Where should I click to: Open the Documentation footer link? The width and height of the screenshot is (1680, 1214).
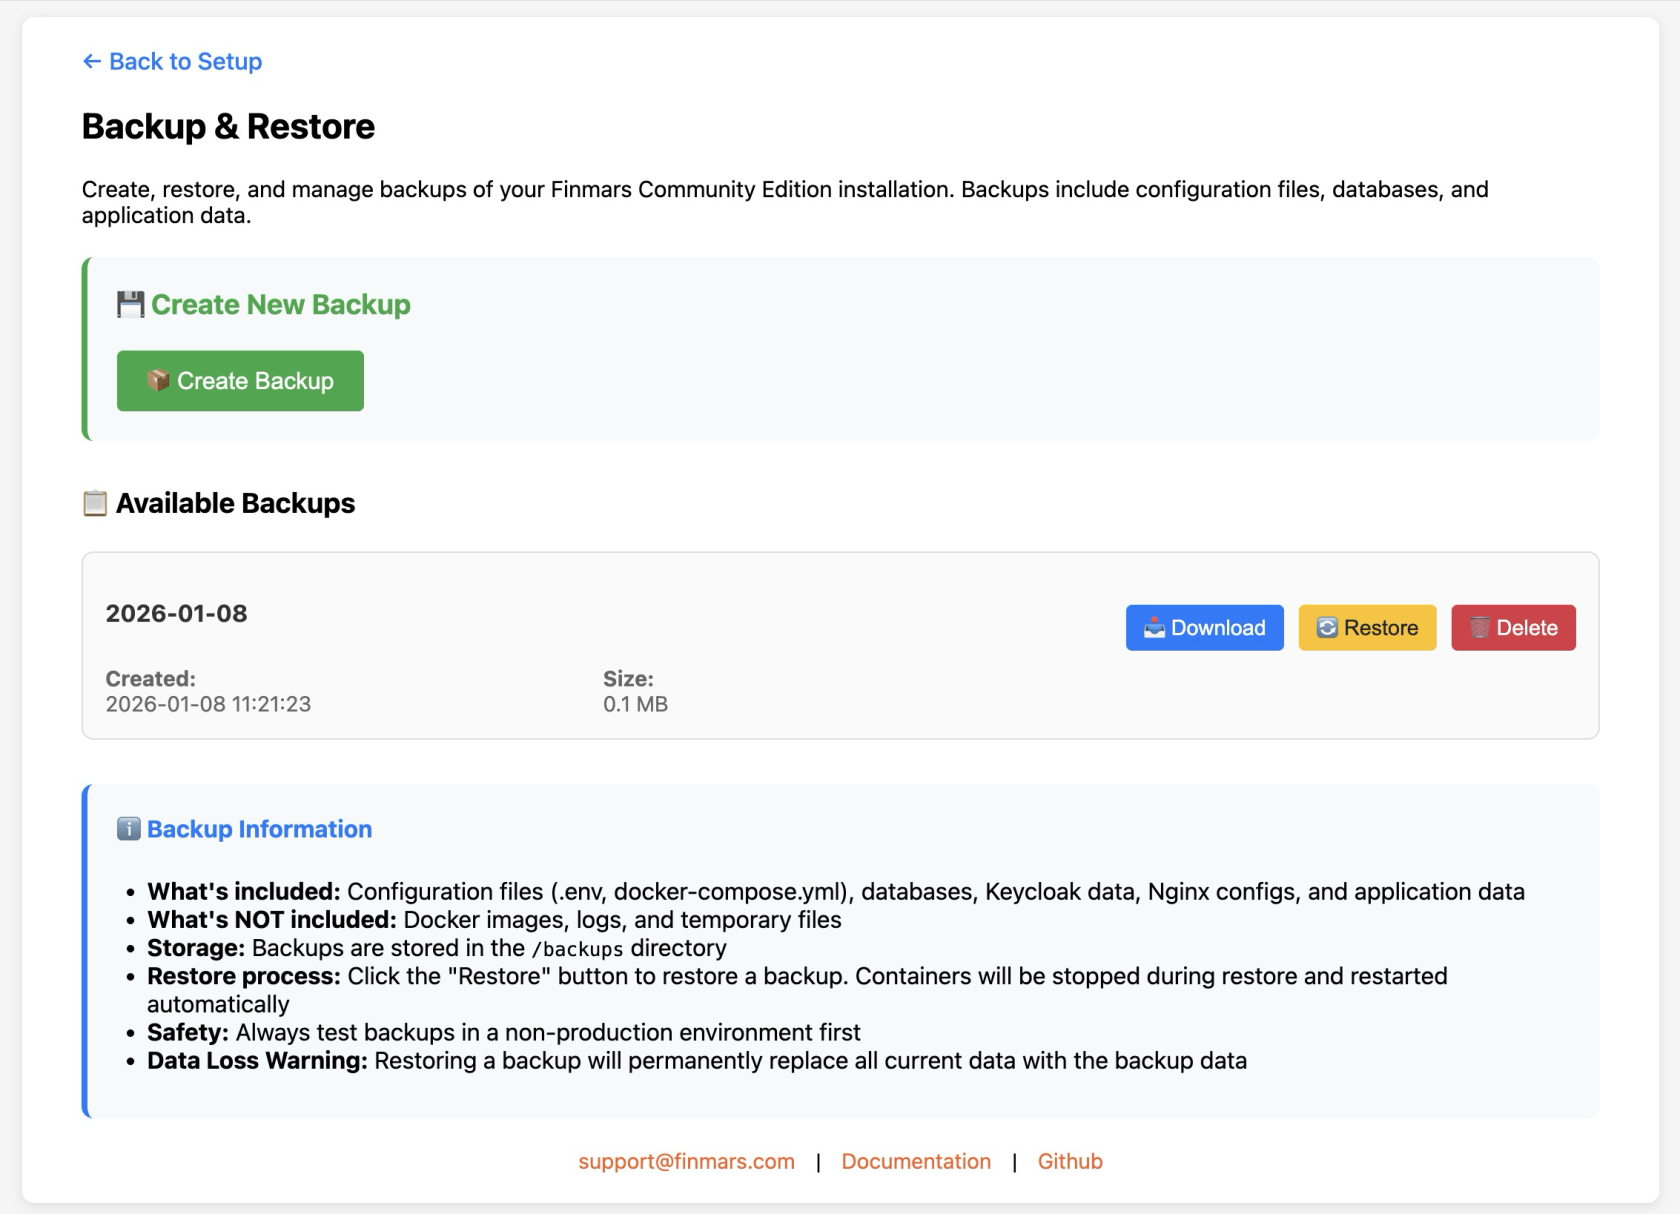tap(916, 1161)
